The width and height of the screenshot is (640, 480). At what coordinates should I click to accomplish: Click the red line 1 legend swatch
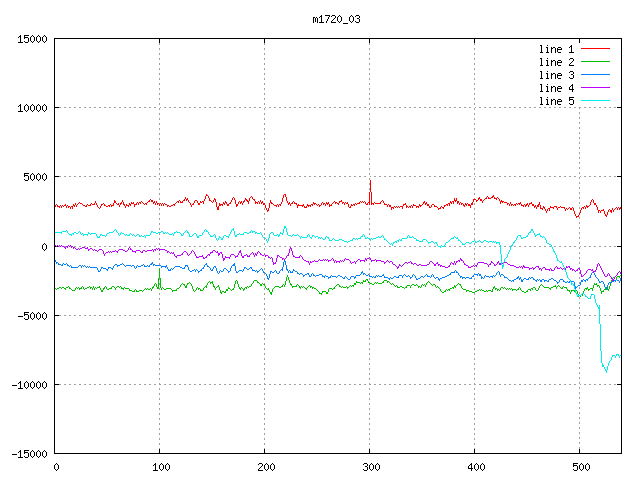pyautogui.click(x=595, y=49)
